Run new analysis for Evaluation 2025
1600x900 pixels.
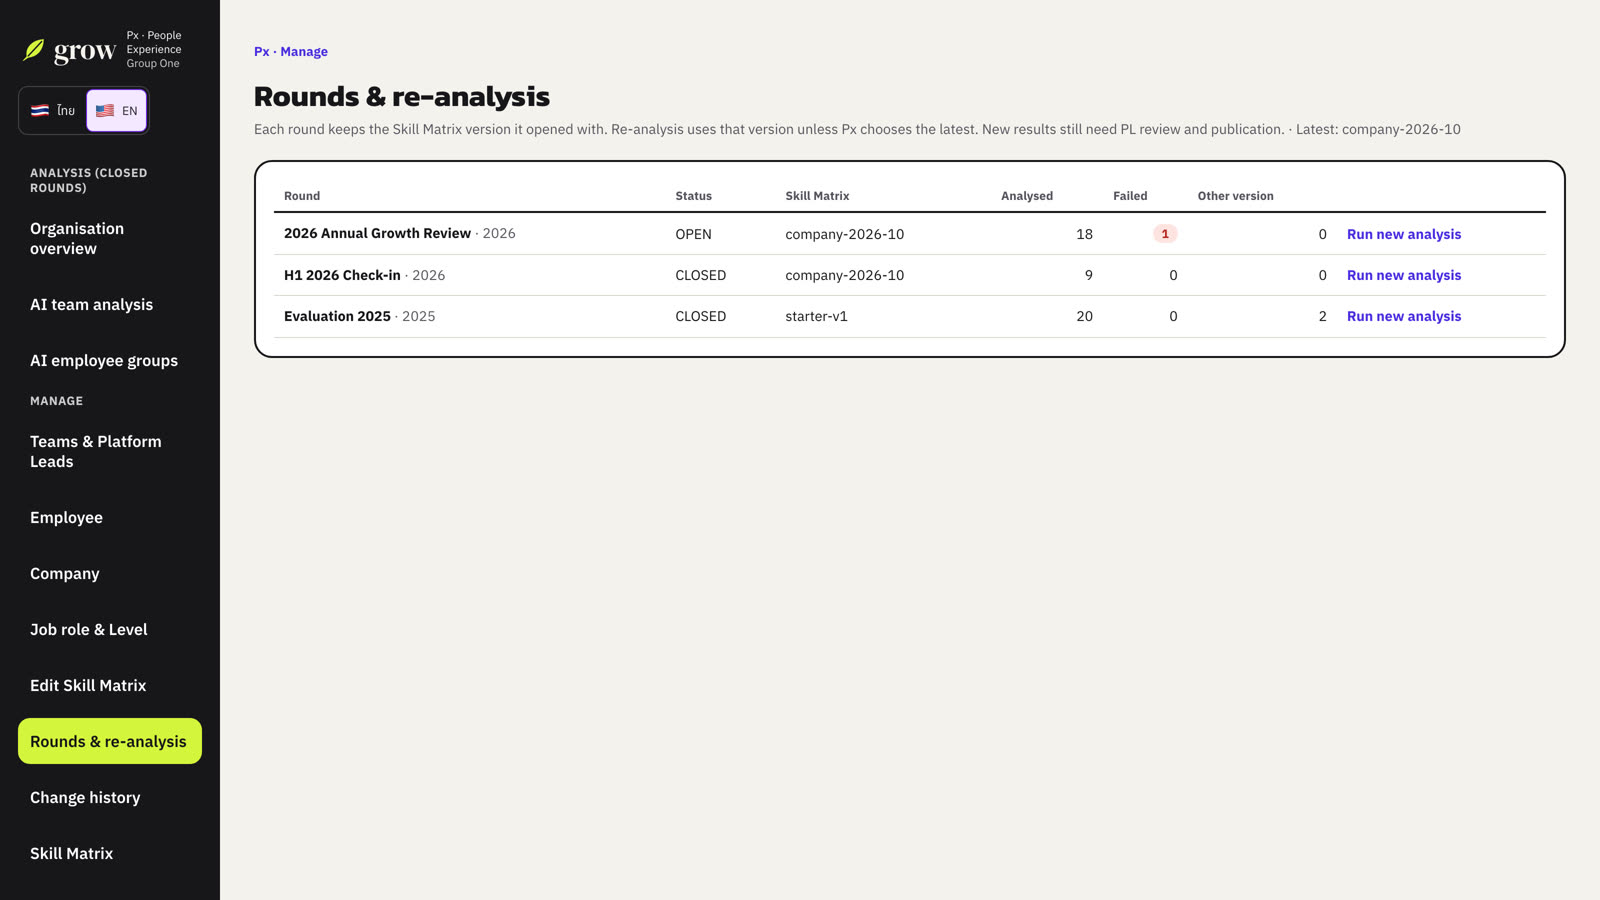[1404, 316]
